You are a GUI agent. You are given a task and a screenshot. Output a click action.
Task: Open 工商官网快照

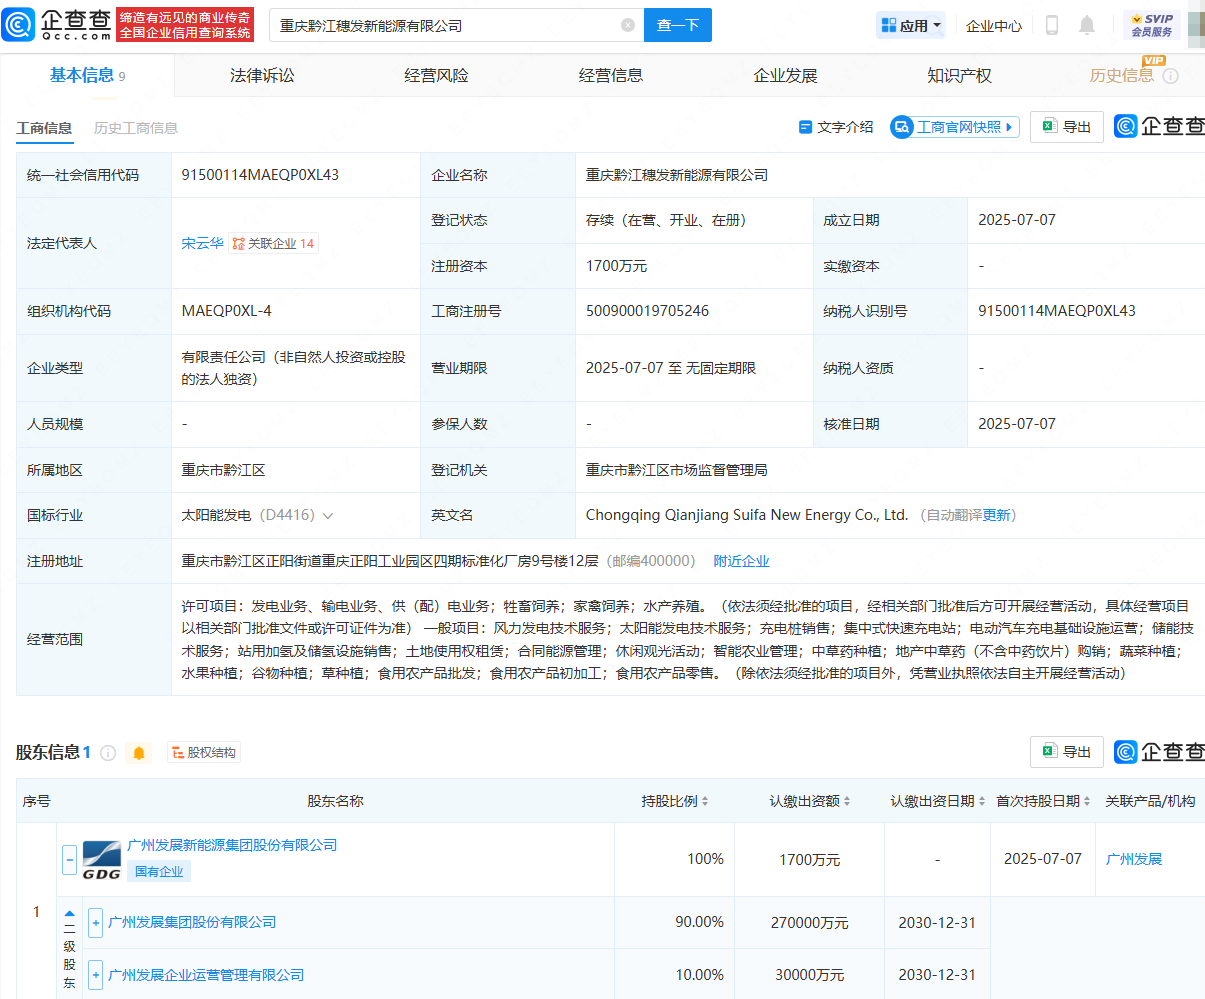(955, 127)
